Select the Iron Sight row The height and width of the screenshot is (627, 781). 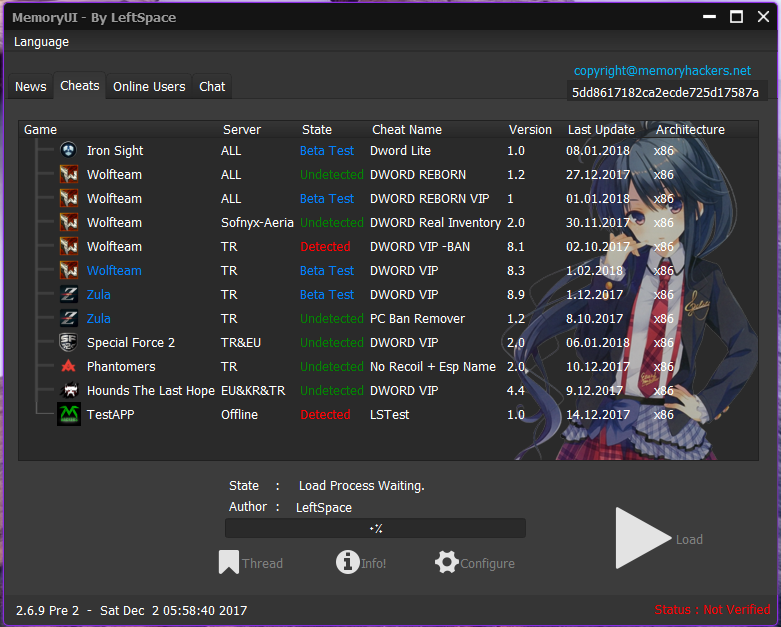[x=389, y=150]
